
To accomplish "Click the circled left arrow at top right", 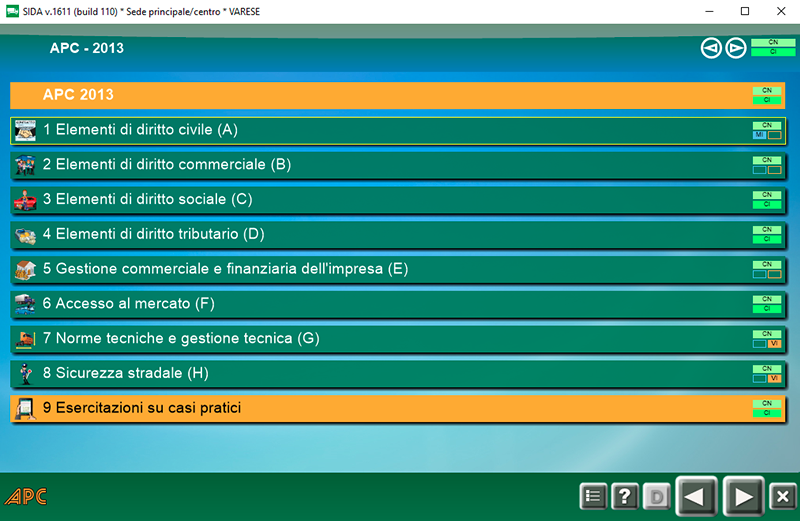I will [711, 48].
